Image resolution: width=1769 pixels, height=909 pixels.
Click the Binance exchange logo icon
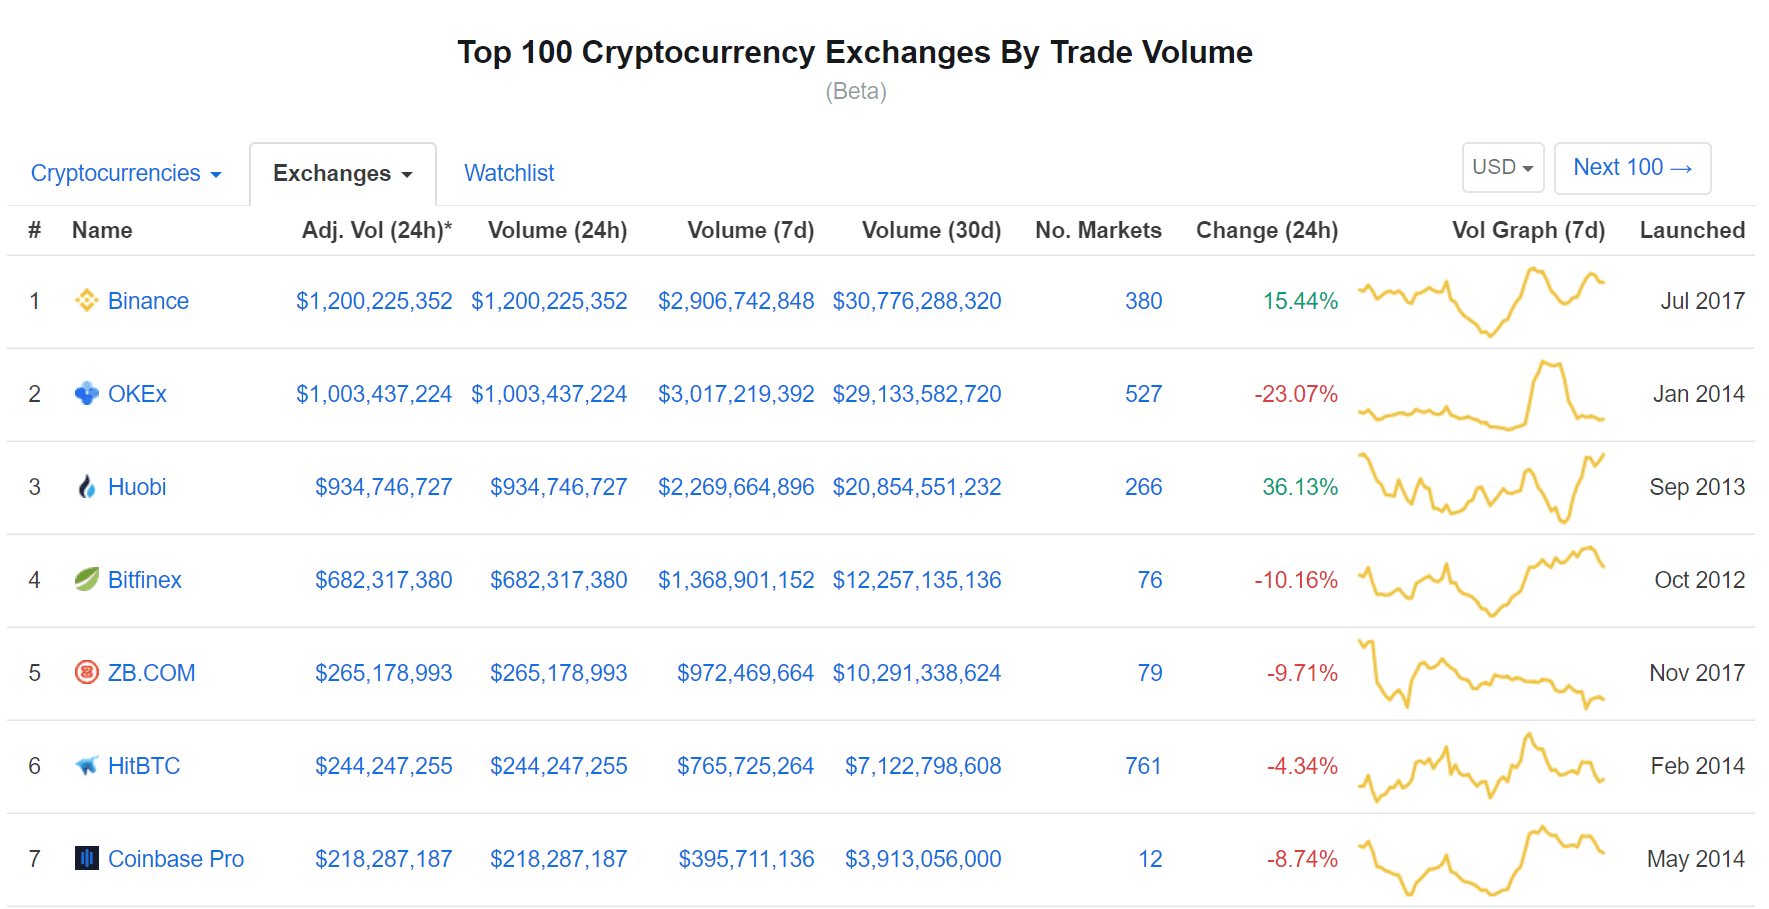(87, 300)
